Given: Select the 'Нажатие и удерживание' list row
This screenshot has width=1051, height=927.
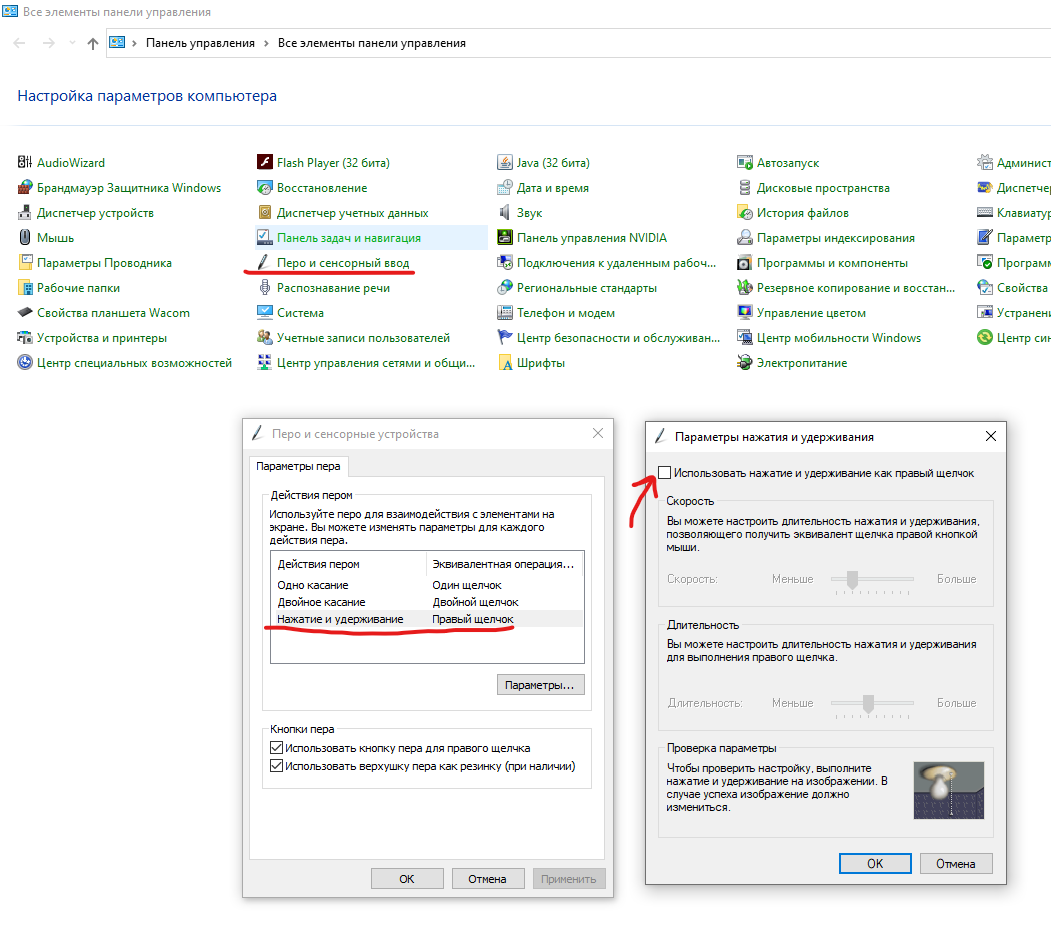Looking at the screenshot, I should 340,619.
